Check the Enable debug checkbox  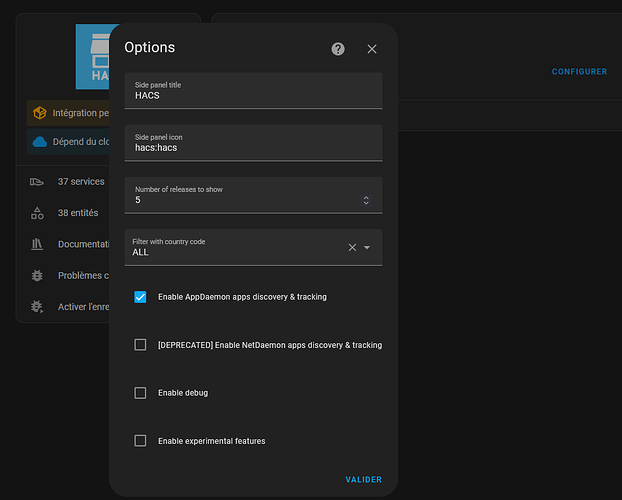(x=140, y=393)
